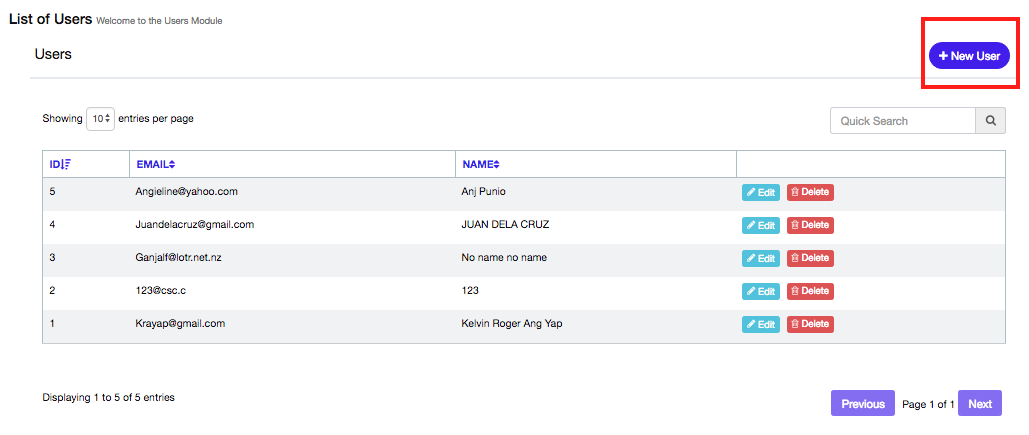Sort table by ID column
This screenshot has width=1029, height=435.
[x=60, y=164]
